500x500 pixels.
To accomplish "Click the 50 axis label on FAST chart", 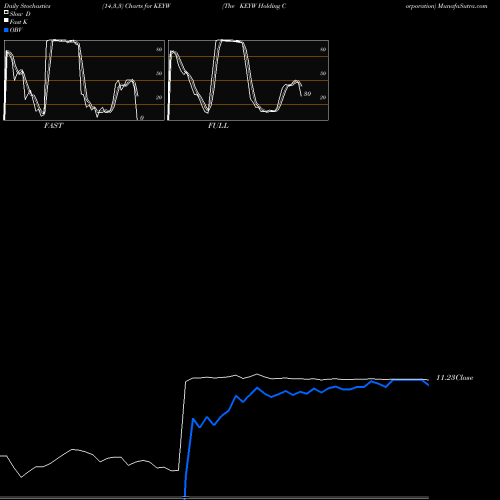I will (159, 73).
